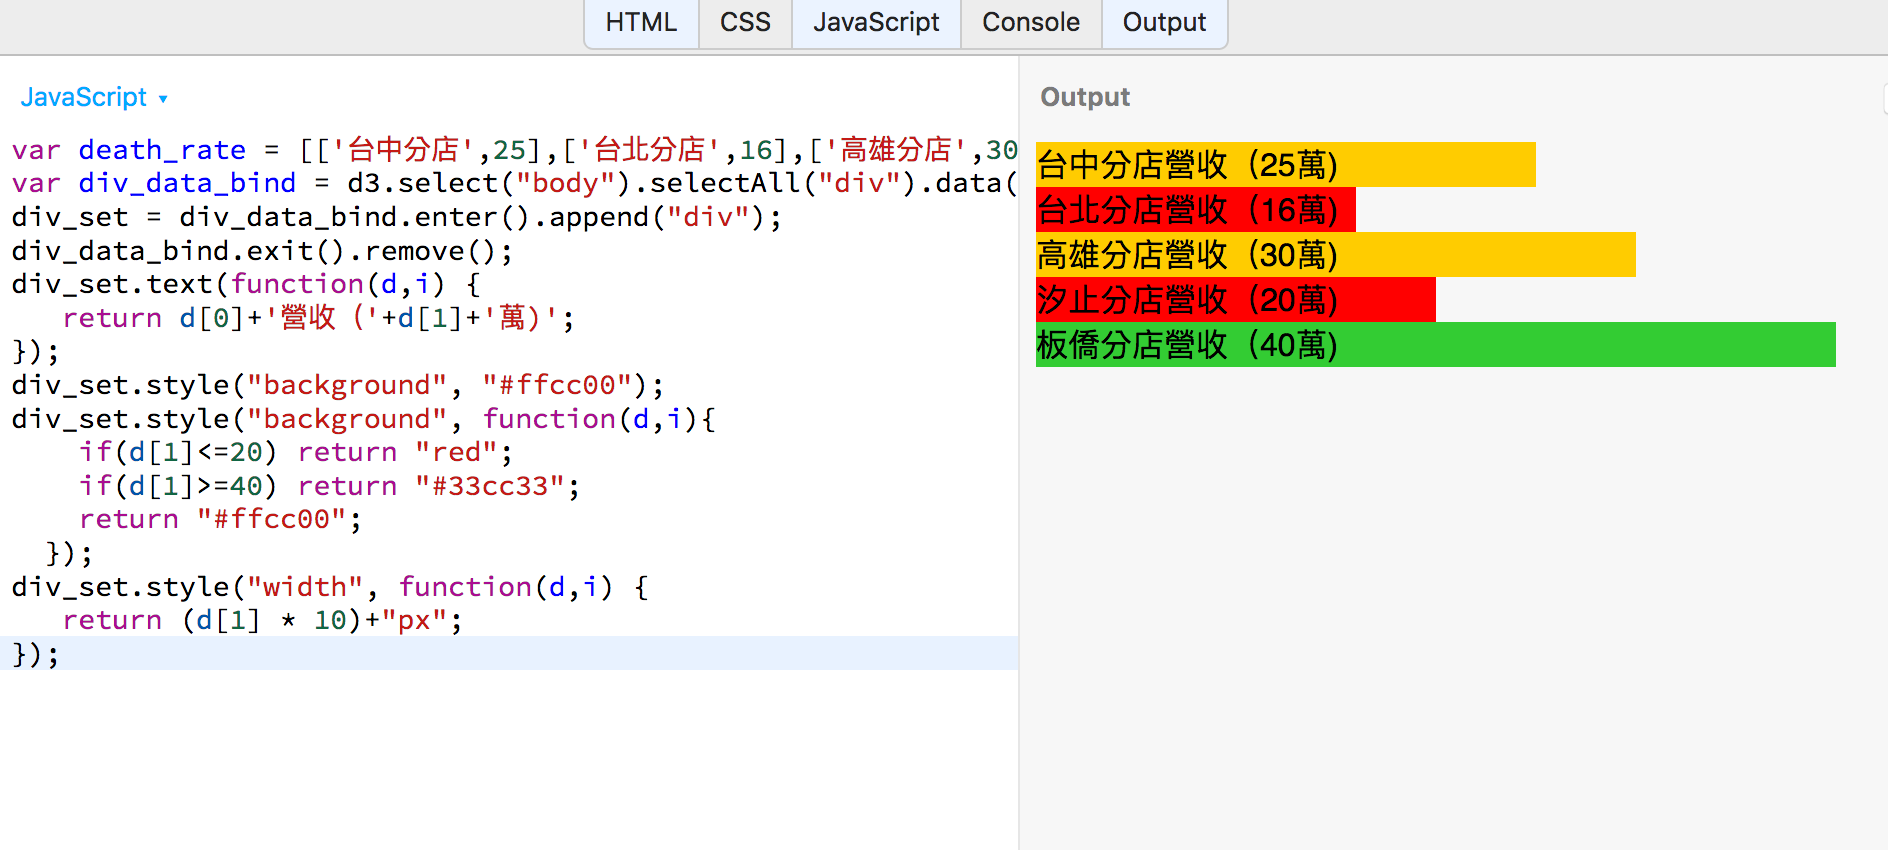Viewport: 1888px width, 850px height.
Task: Click the style background "#ffcc00" line
Action: click(338, 385)
